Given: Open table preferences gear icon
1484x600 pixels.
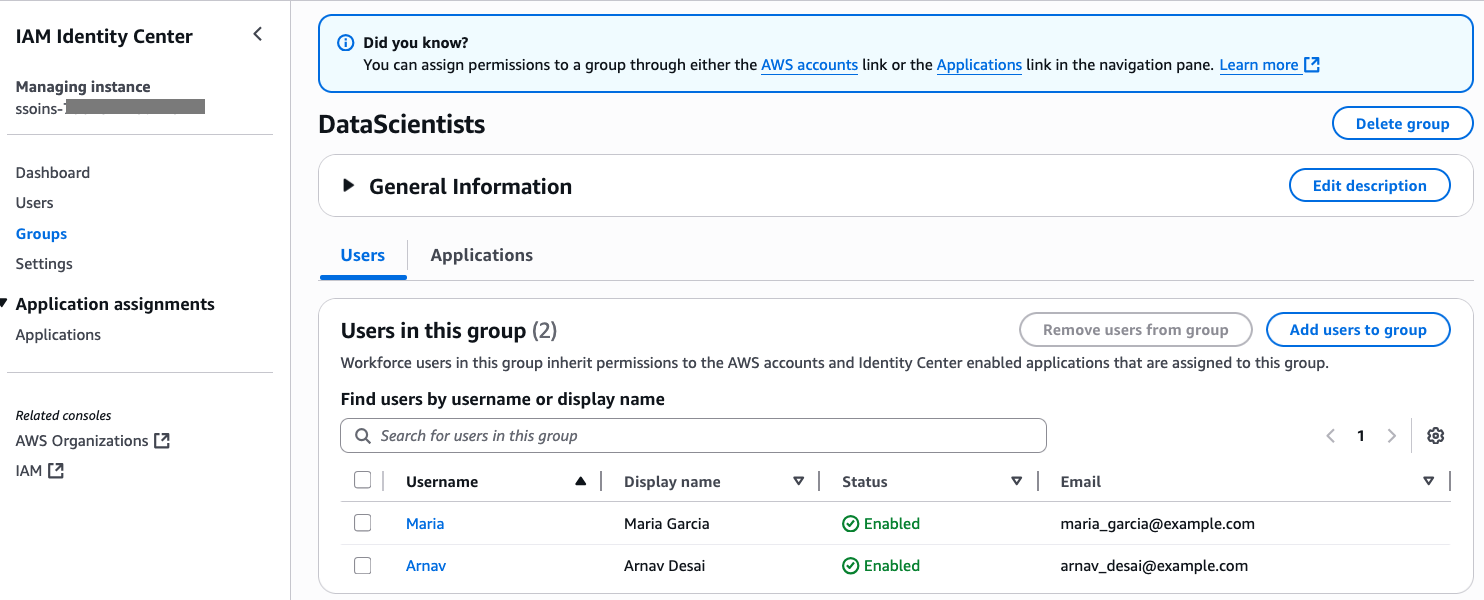Looking at the screenshot, I should click(x=1436, y=436).
